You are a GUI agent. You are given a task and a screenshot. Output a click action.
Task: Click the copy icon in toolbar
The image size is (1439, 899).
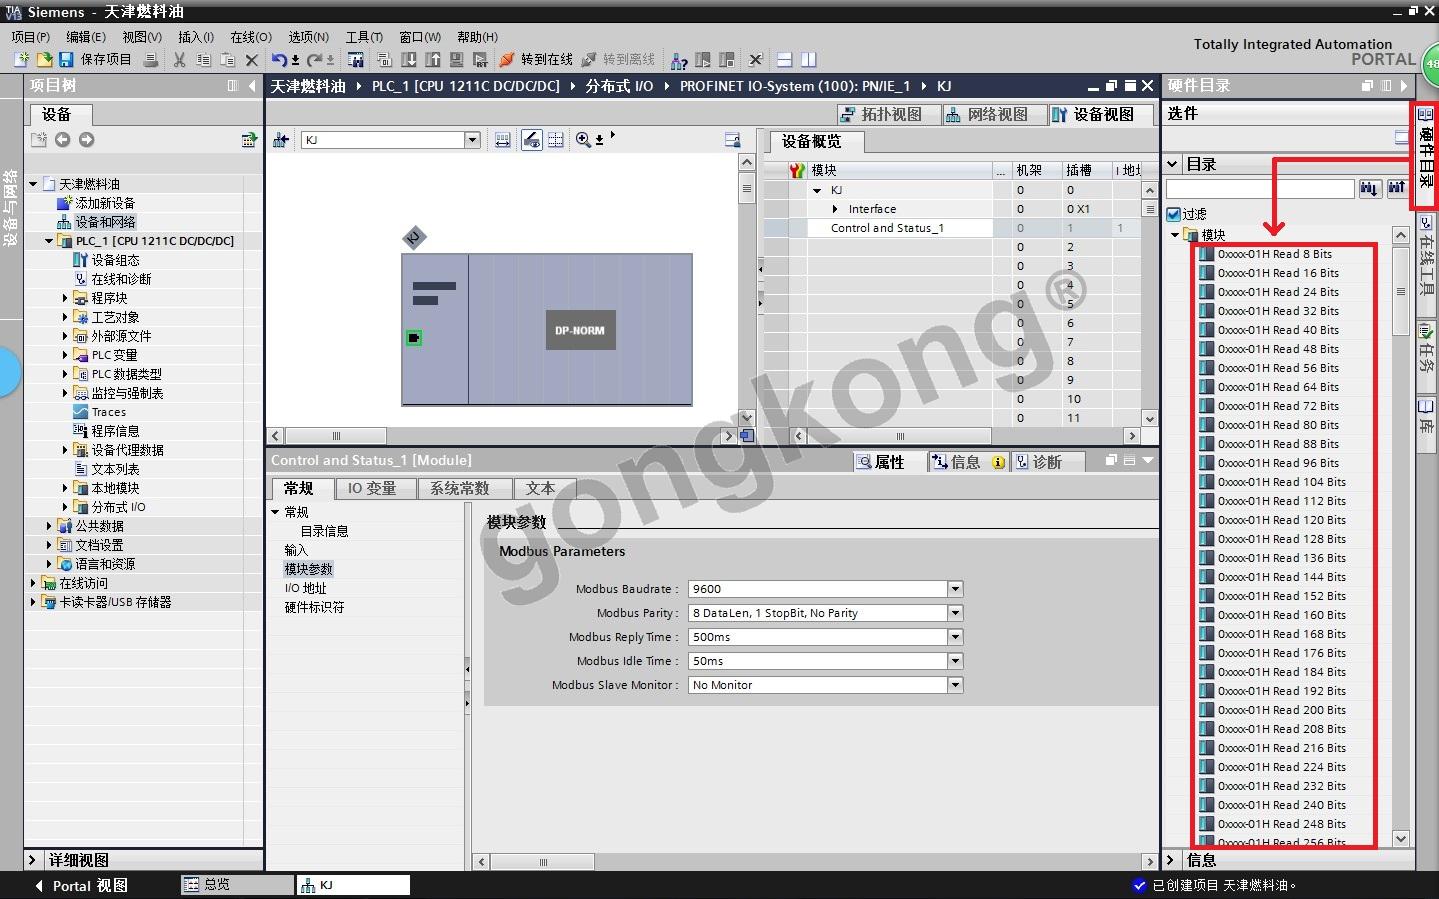point(204,60)
